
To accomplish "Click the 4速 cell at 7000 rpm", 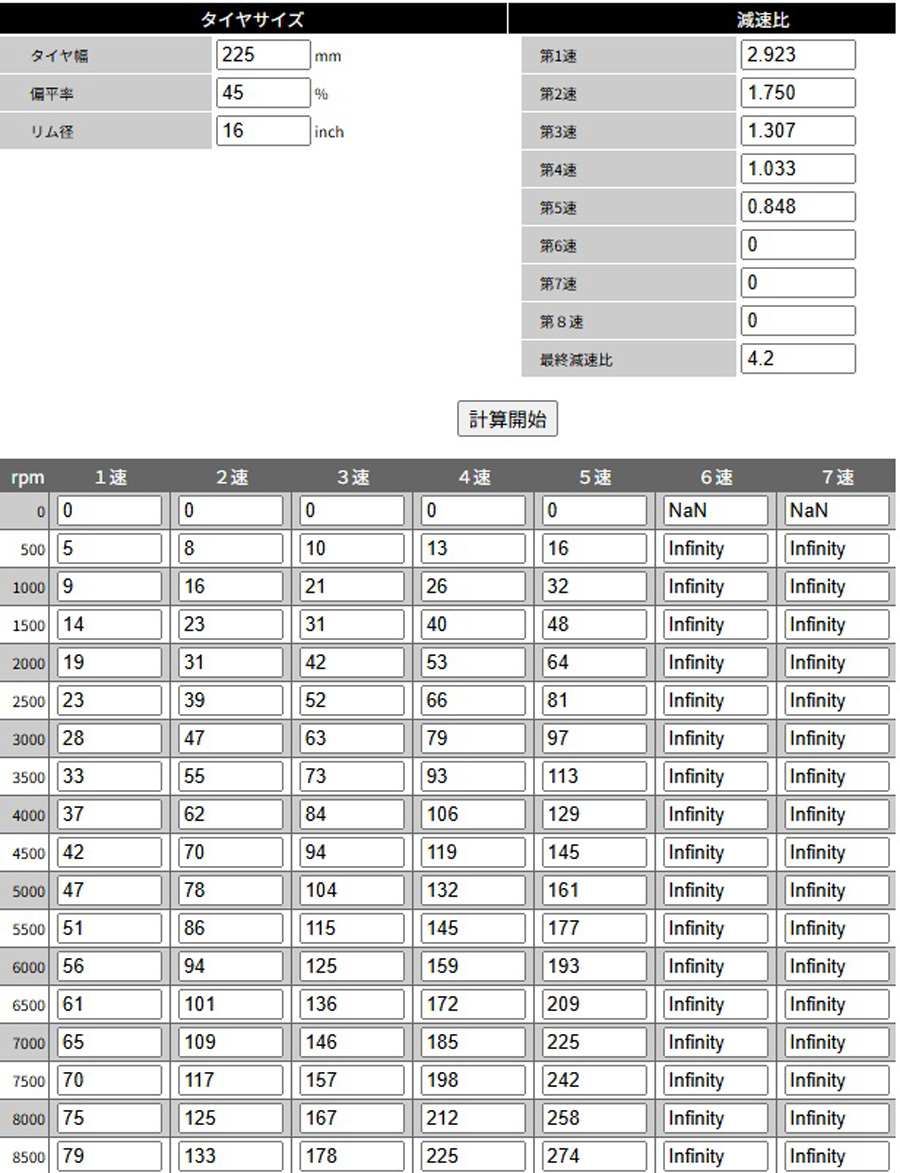I will 473,1042.
